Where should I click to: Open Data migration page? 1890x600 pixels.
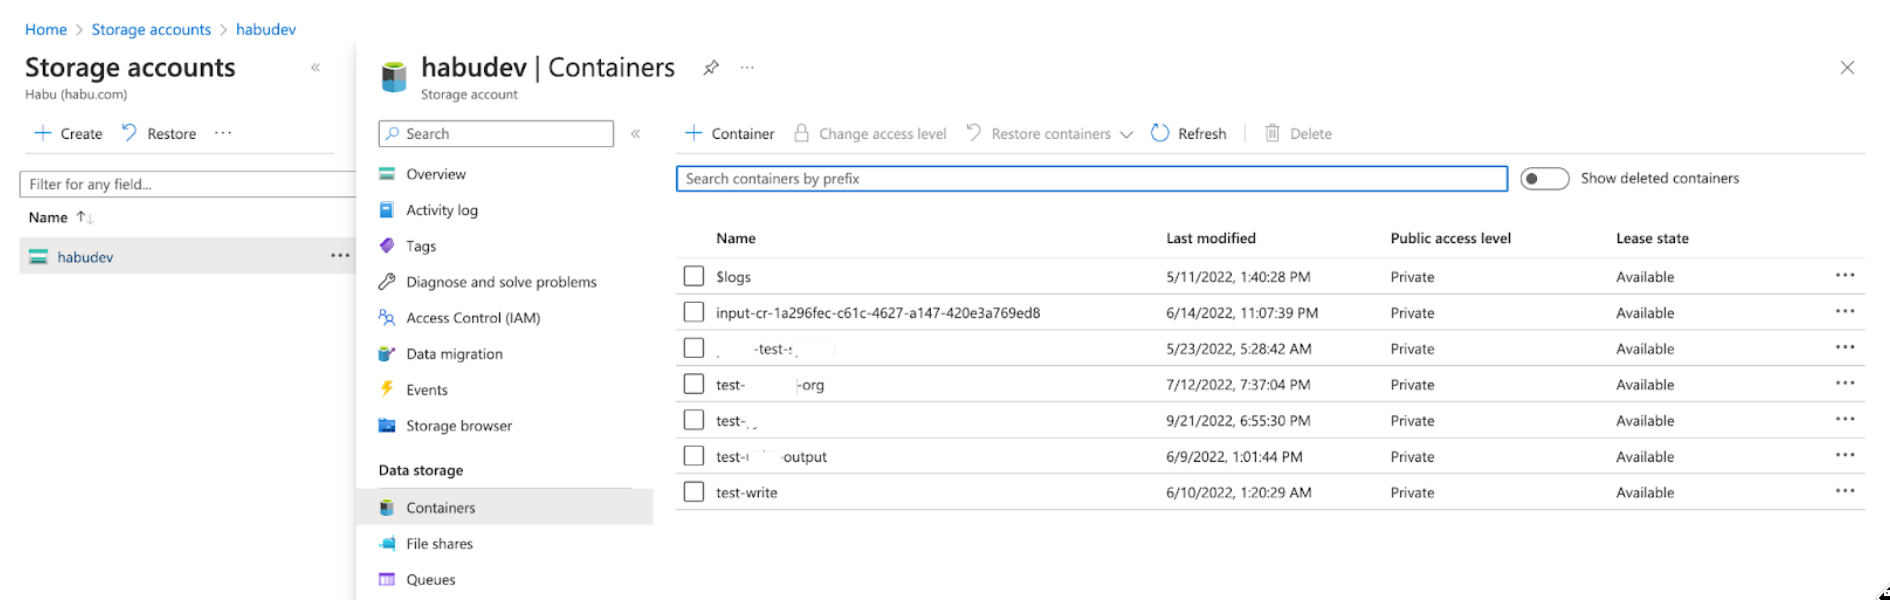[454, 354]
